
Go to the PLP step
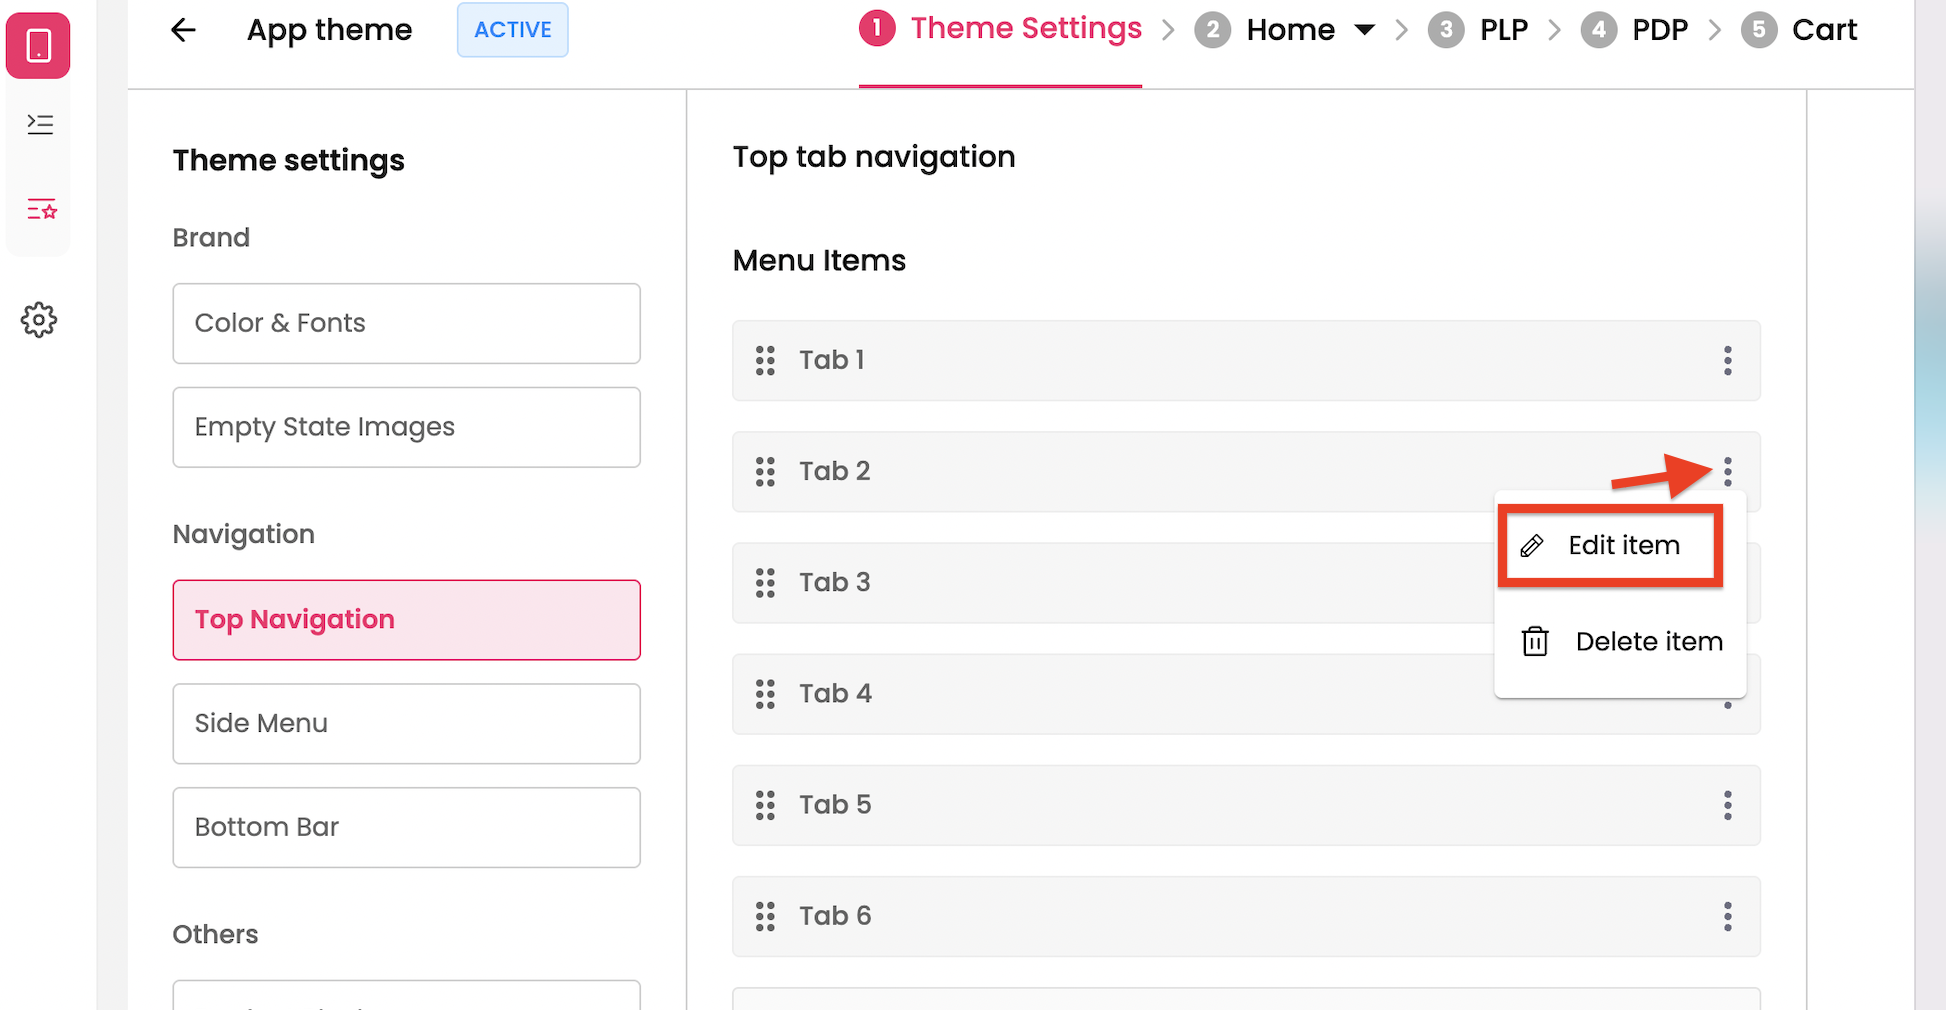pyautogui.click(x=1503, y=30)
